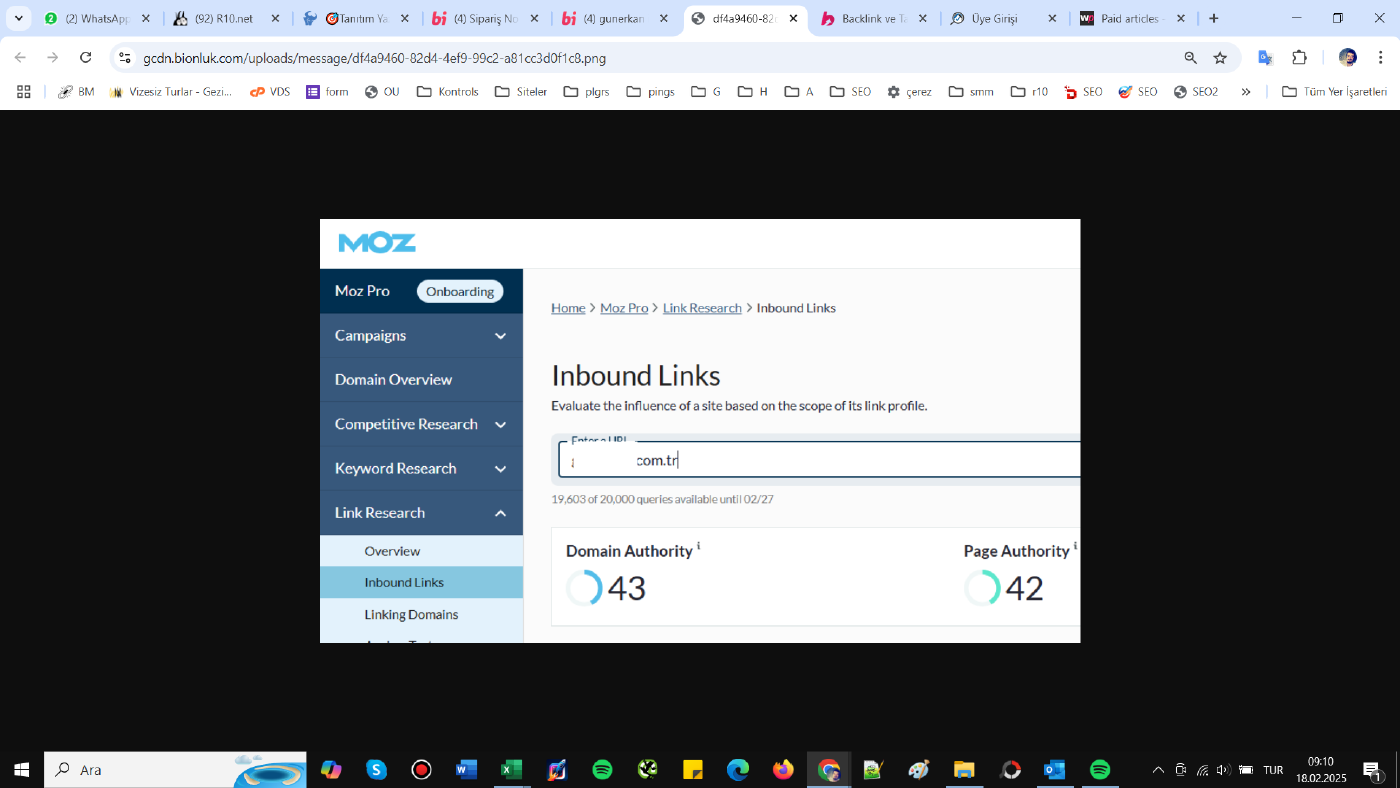This screenshot has width=1400, height=788.
Task: Bookmark this page with the star icon
Action: click(1220, 58)
